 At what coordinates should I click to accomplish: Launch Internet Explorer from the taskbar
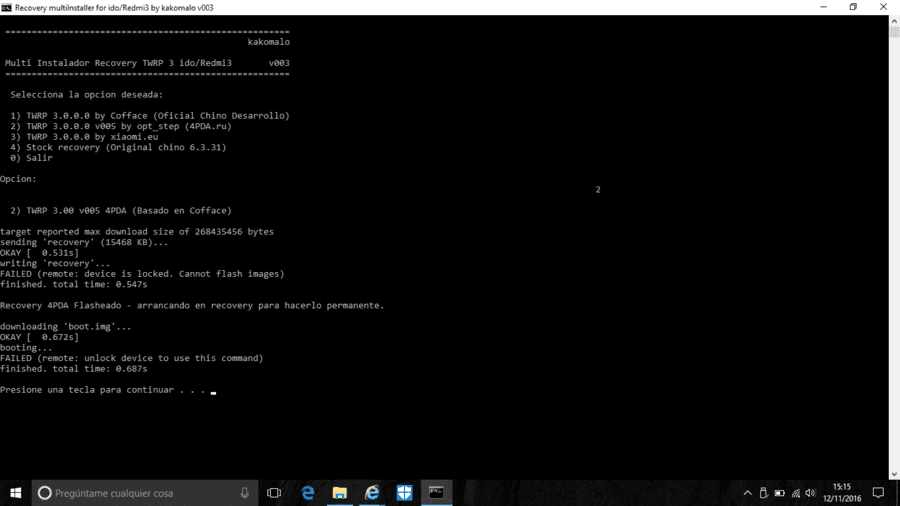pyautogui.click(x=372, y=493)
